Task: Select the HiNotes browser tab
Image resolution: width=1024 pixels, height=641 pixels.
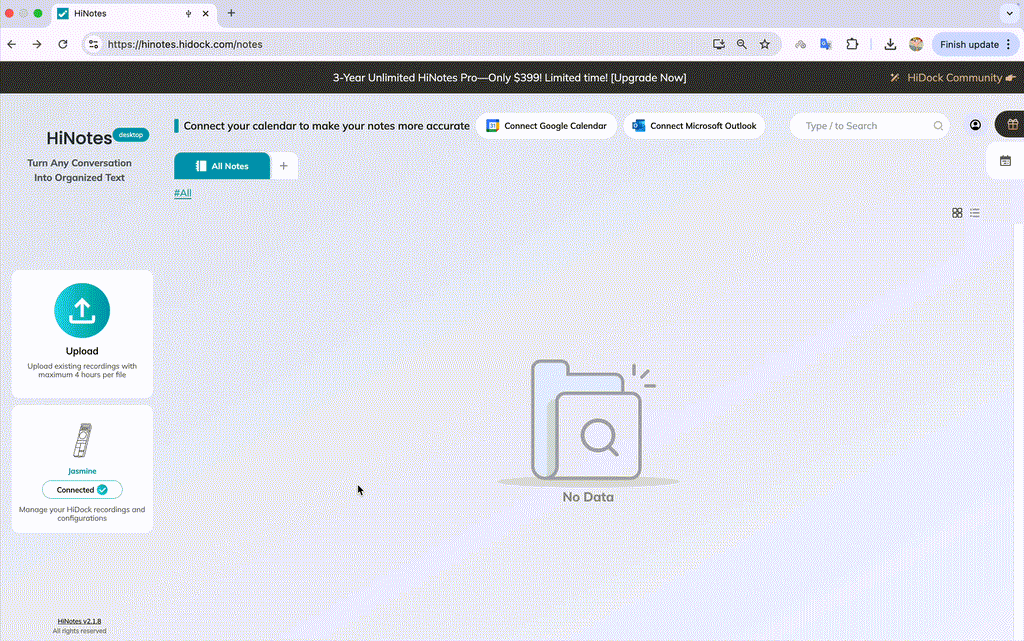Action: [134, 14]
